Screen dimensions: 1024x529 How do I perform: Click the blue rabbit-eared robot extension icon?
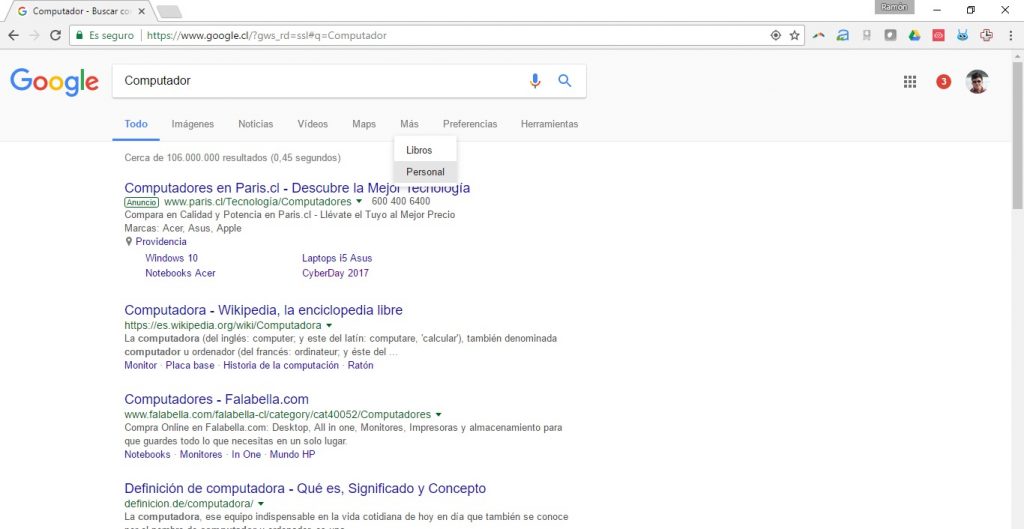(x=963, y=36)
